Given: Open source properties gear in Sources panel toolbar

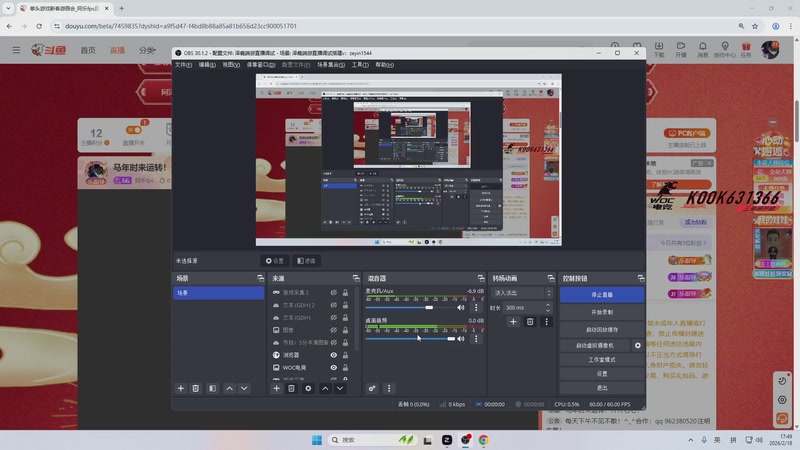Looking at the screenshot, I should coord(308,388).
